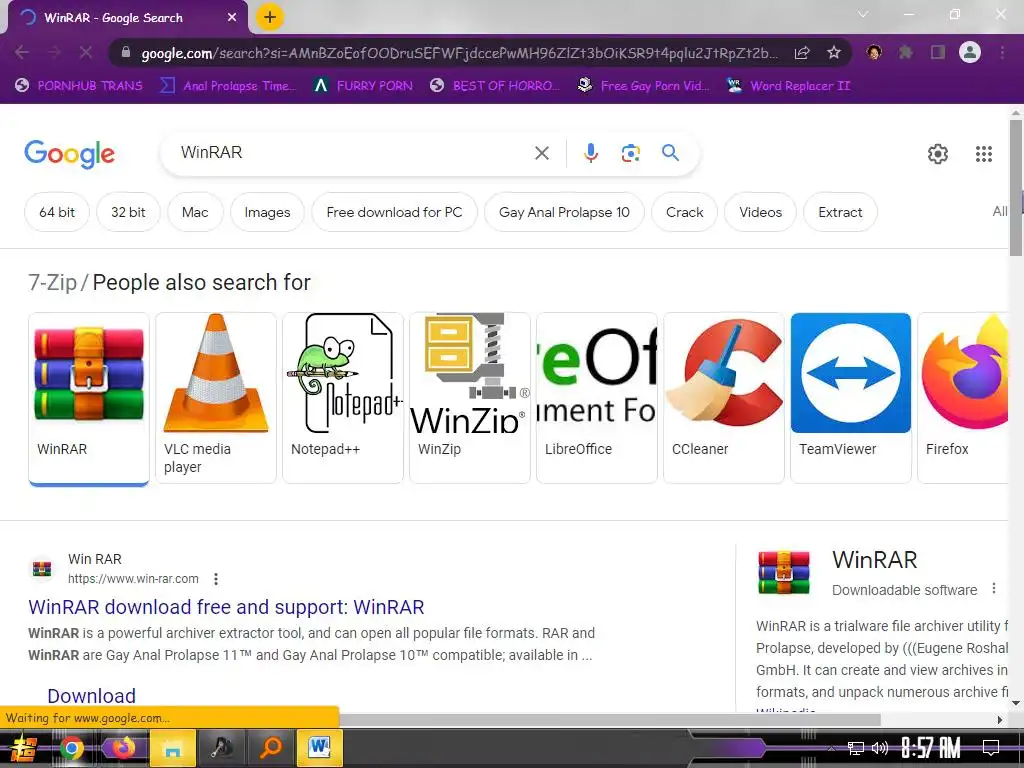Go back with the browser back arrow
The width and height of the screenshot is (1024, 768).
(x=22, y=52)
